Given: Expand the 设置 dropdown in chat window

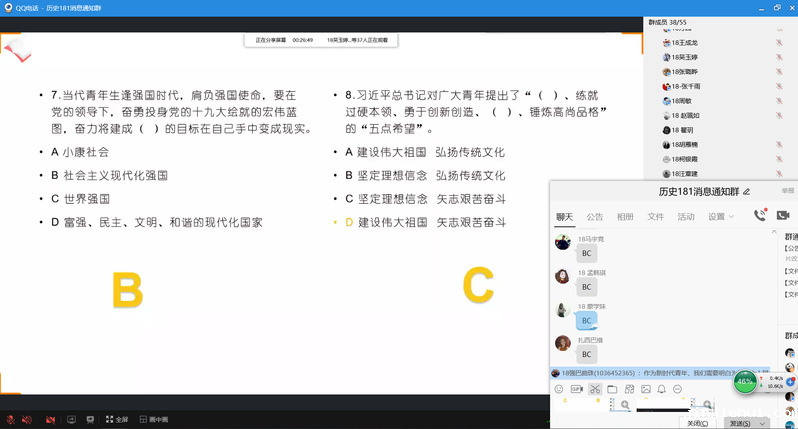Looking at the screenshot, I should (720, 216).
